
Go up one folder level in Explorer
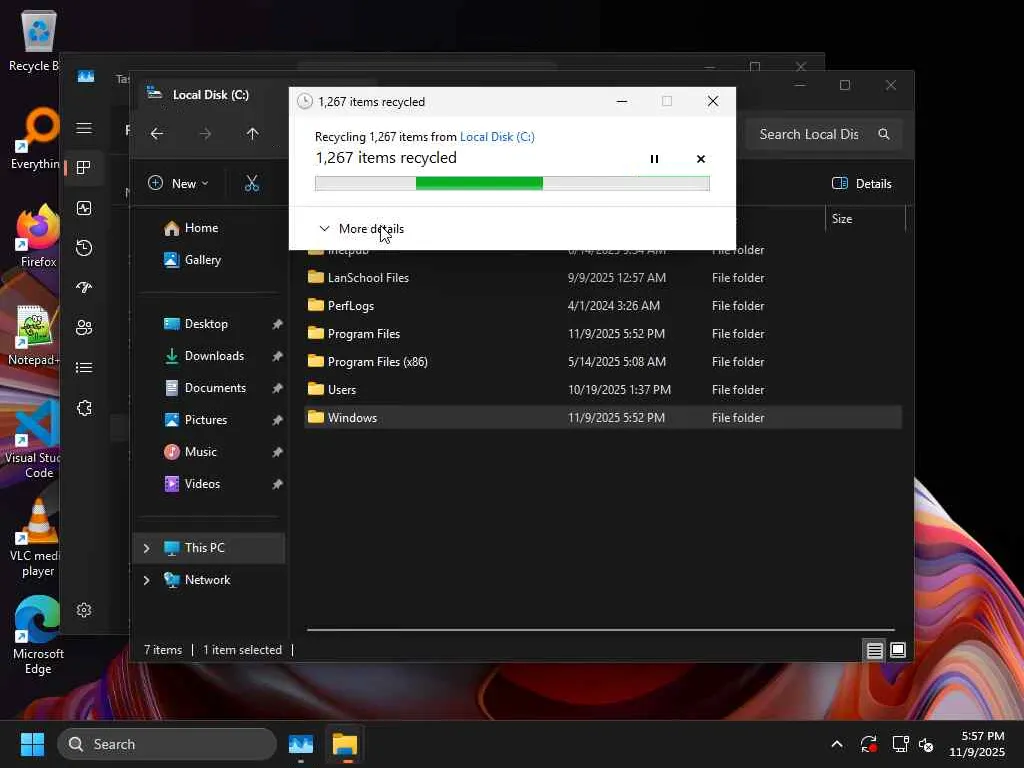click(x=253, y=134)
